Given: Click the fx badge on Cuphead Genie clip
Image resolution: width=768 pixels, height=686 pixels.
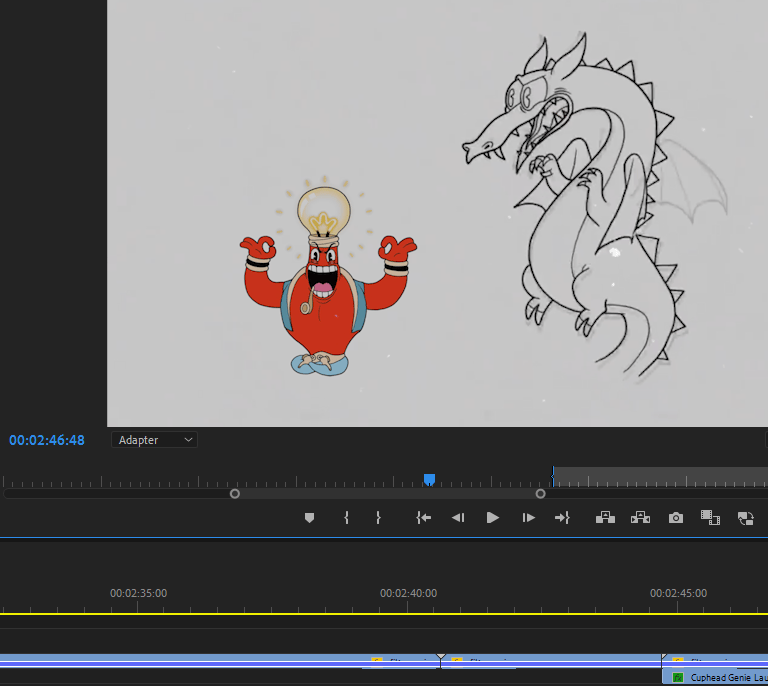Looking at the screenshot, I should click(678, 678).
